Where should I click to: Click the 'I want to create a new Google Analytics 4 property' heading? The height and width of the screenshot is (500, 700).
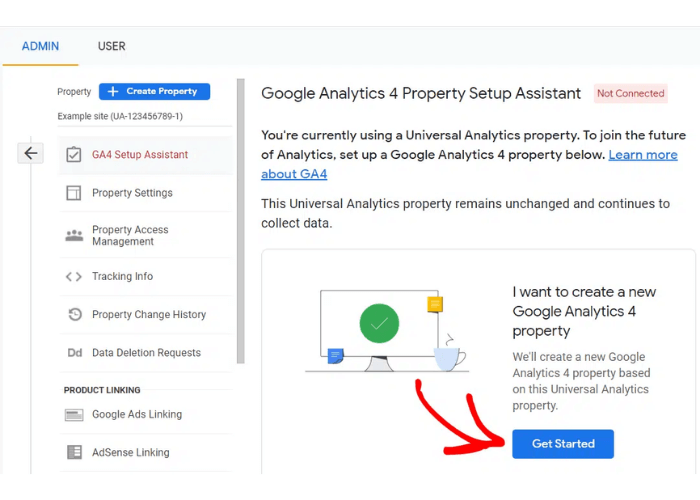(584, 311)
